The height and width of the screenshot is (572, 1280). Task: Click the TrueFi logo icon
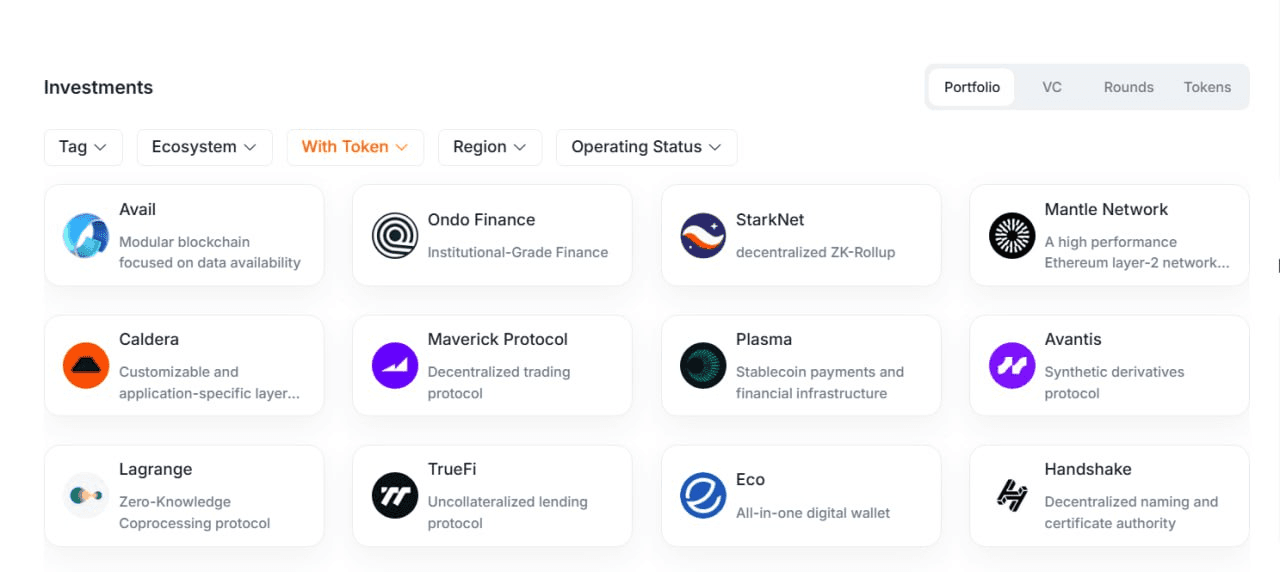[x=395, y=496]
